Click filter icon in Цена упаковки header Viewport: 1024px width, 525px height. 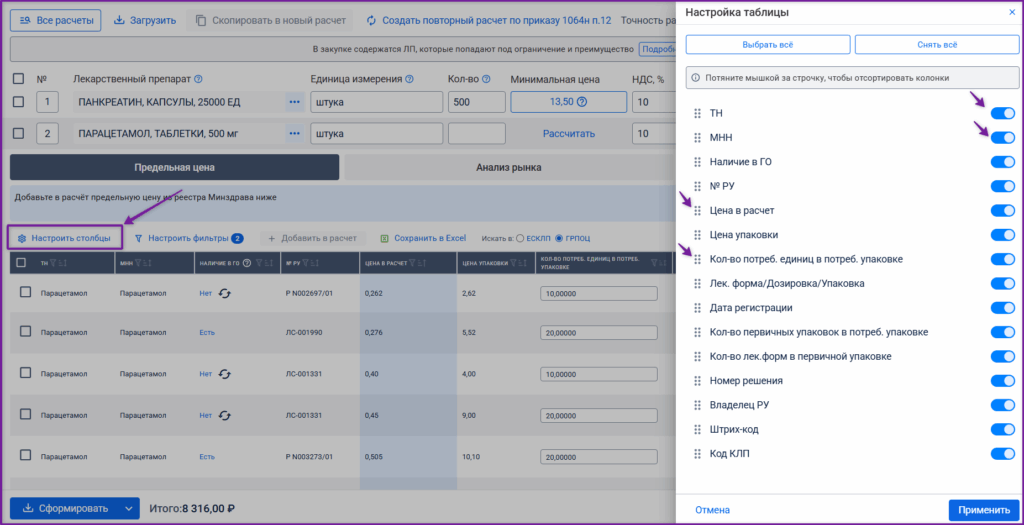tap(514, 263)
